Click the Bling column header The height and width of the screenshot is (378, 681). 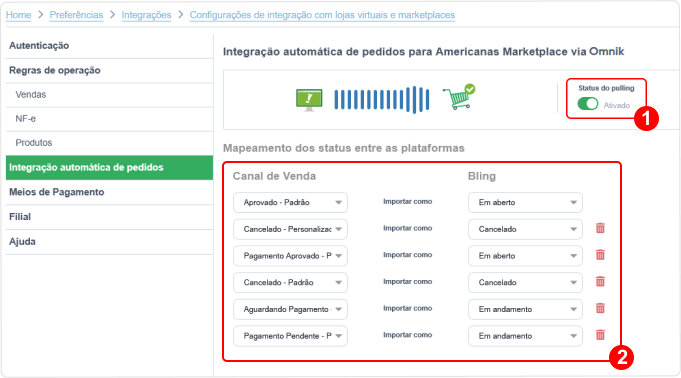tap(482, 176)
